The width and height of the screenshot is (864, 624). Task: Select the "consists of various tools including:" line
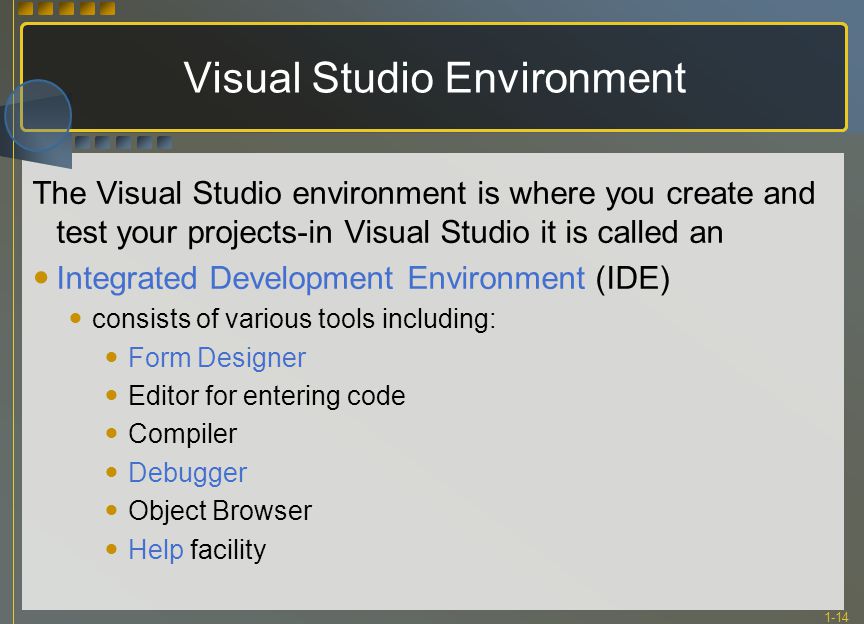click(294, 319)
